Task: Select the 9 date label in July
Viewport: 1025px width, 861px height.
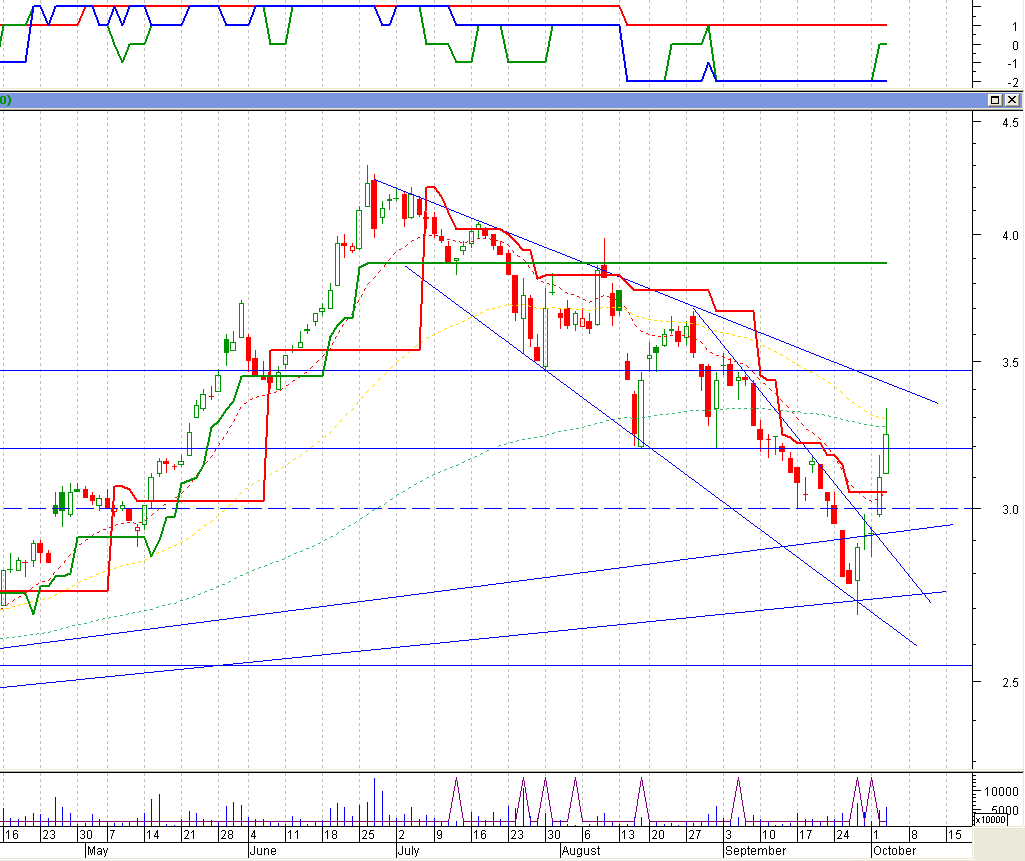Action: pyautogui.click(x=440, y=835)
